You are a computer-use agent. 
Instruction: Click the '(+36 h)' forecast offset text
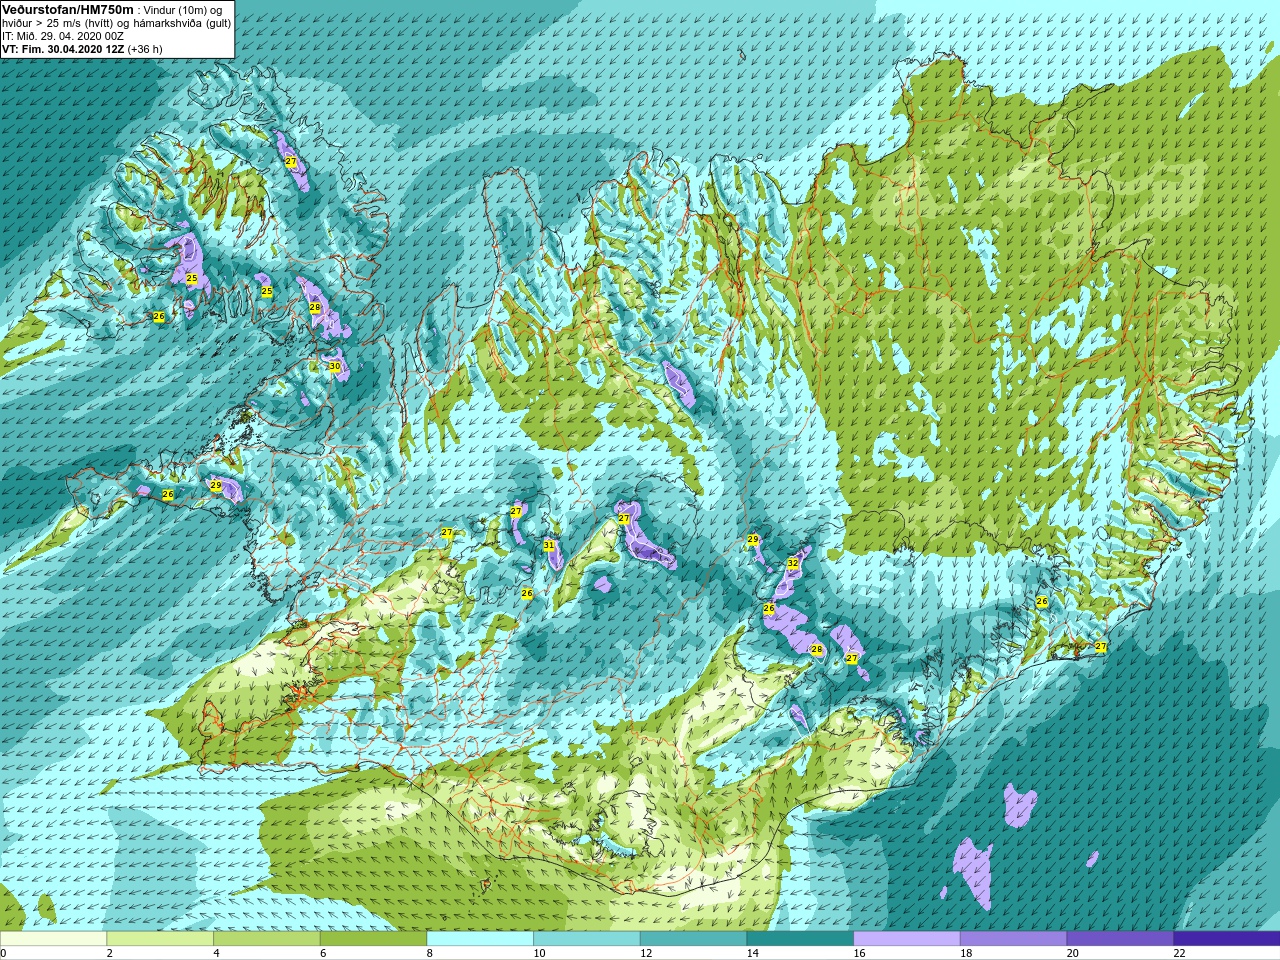point(145,49)
